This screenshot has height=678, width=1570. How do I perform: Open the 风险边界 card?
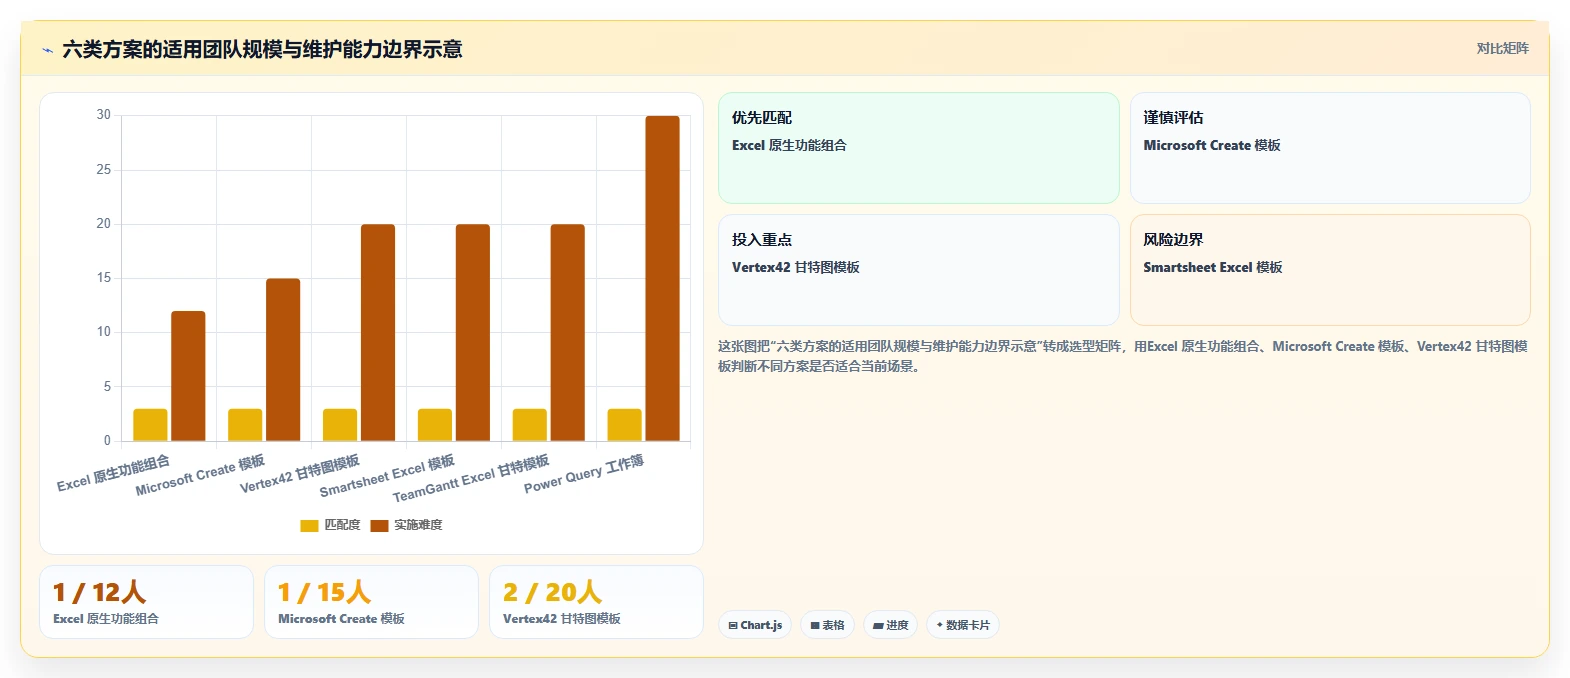tap(1330, 270)
